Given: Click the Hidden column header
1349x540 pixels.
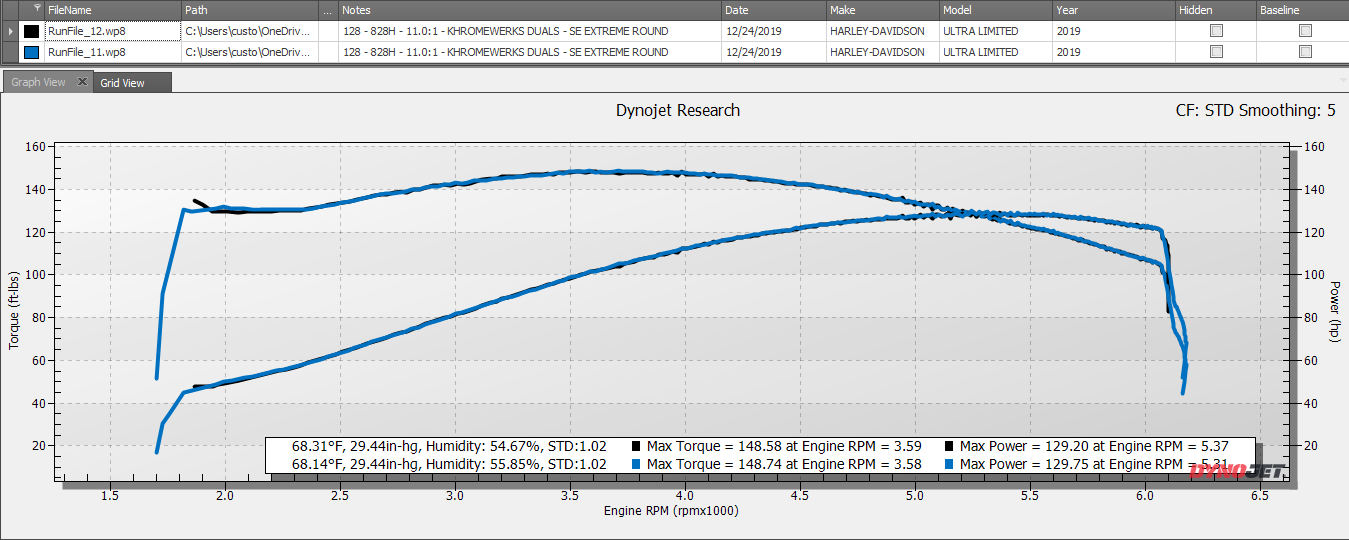Looking at the screenshot, I should click(x=1216, y=10).
